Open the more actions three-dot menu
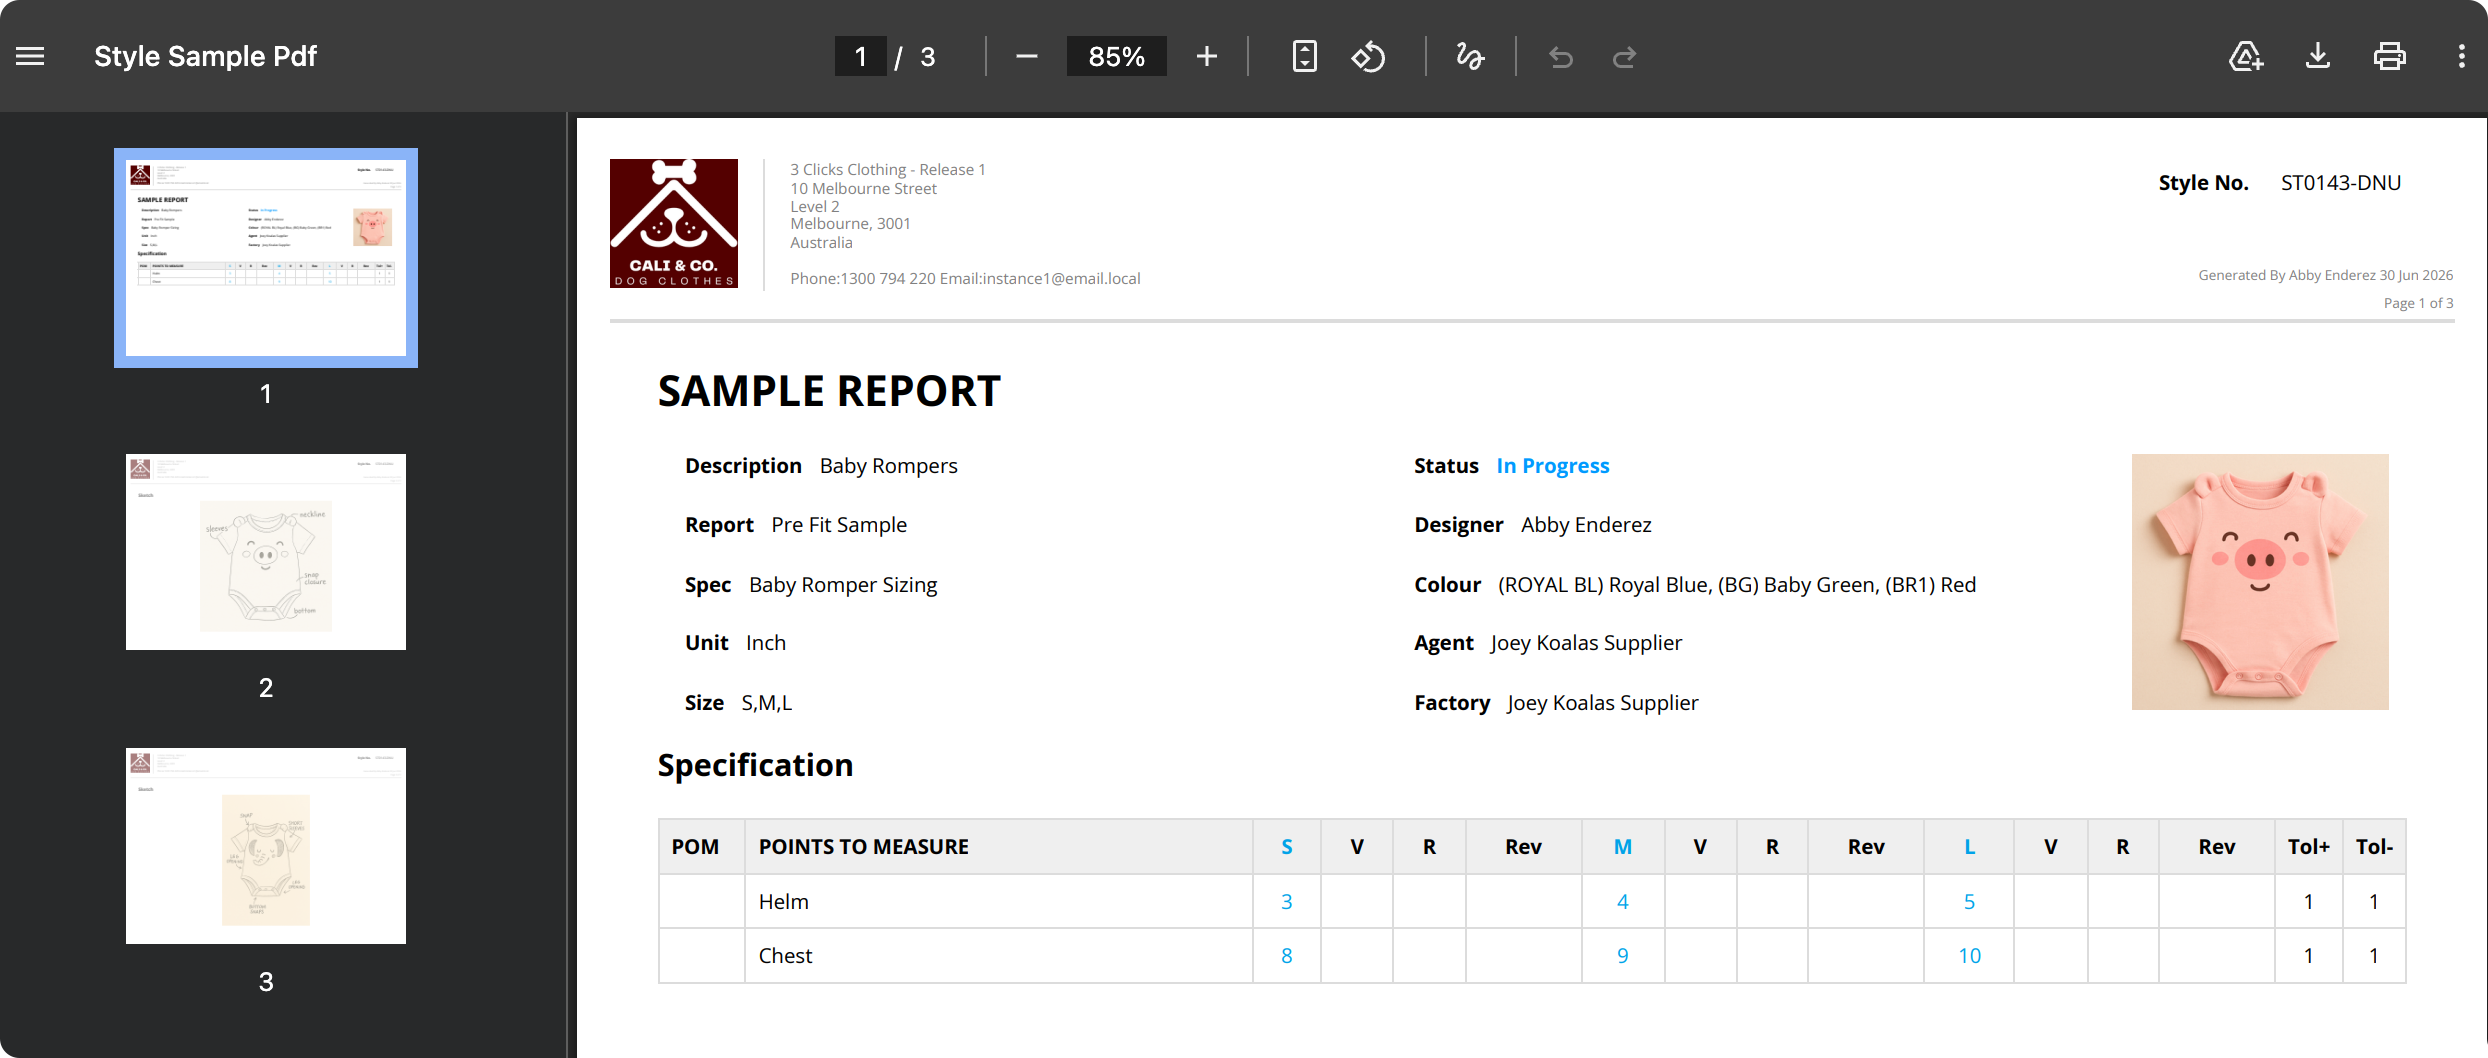This screenshot has height=1058, width=2488. click(2461, 57)
